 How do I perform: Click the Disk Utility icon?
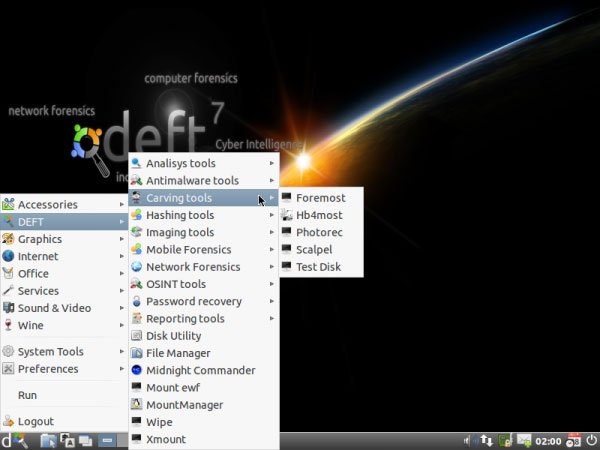(136, 336)
